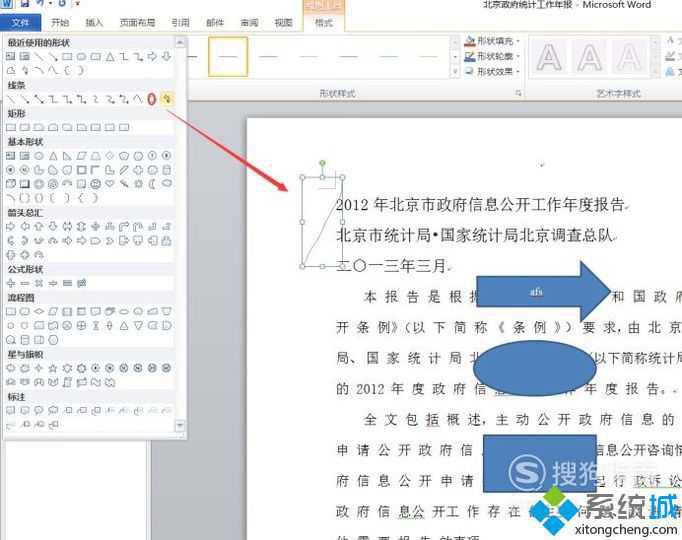Pick the parallelogram in 基本形状
The width and height of the screenshot is (682, 540).
click(x=81, y=156)
